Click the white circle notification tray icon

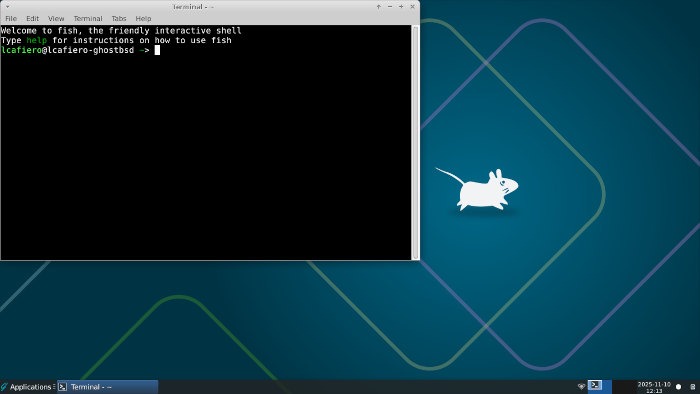coord(679,387)
